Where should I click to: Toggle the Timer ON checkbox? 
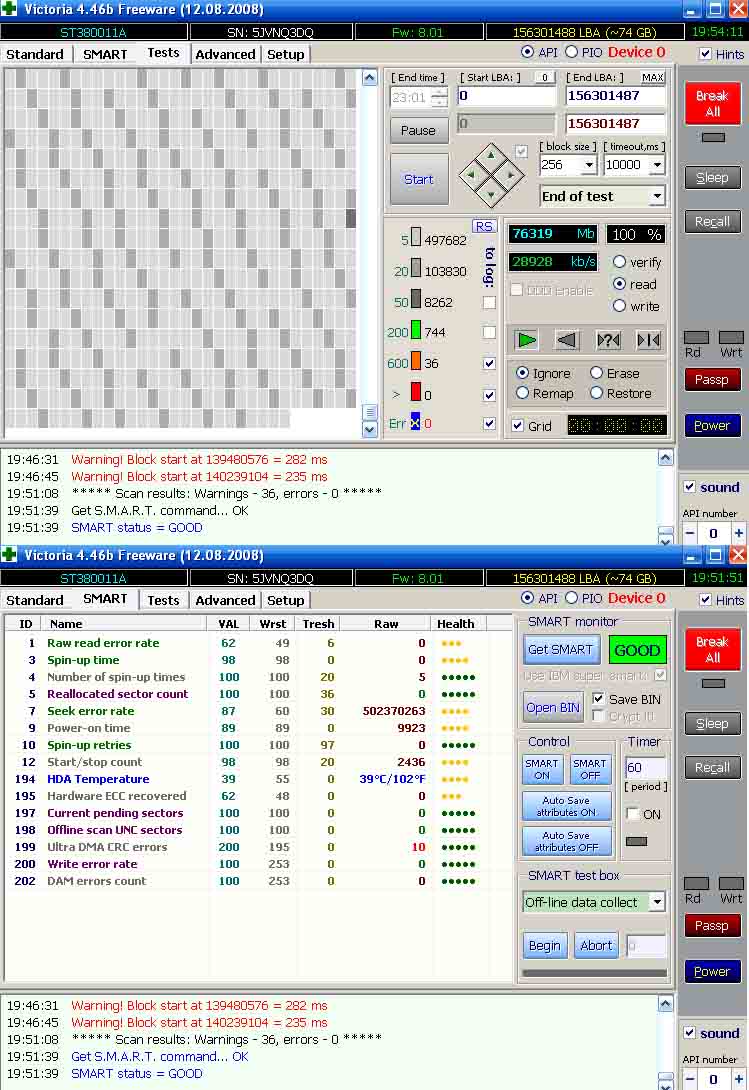632,813
